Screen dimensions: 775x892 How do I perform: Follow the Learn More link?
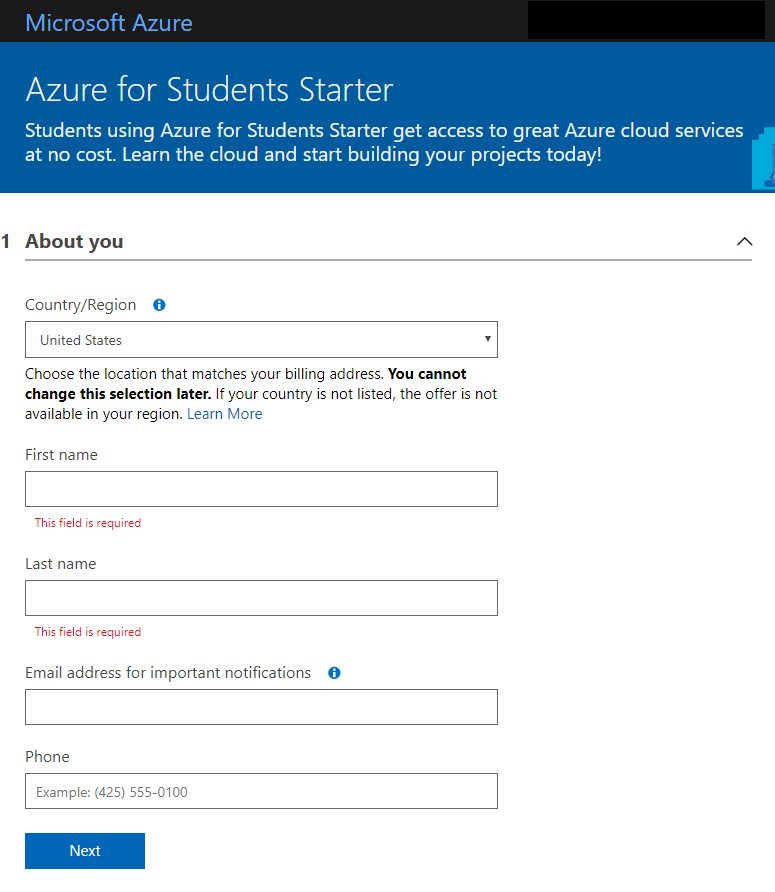(x=225, y=414)
